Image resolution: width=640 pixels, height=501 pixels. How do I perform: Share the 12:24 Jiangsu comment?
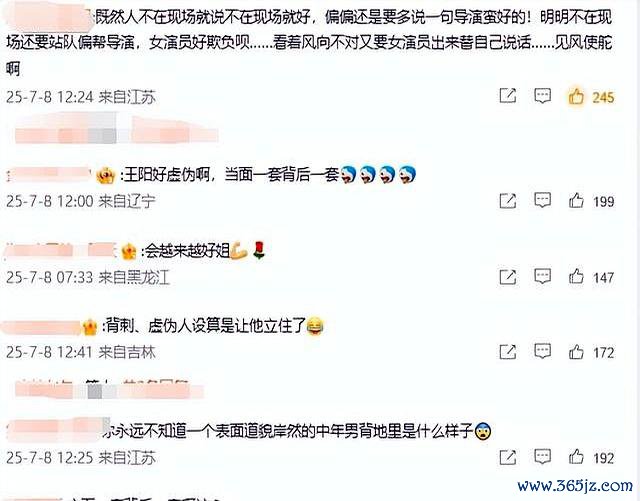[508, 96]
